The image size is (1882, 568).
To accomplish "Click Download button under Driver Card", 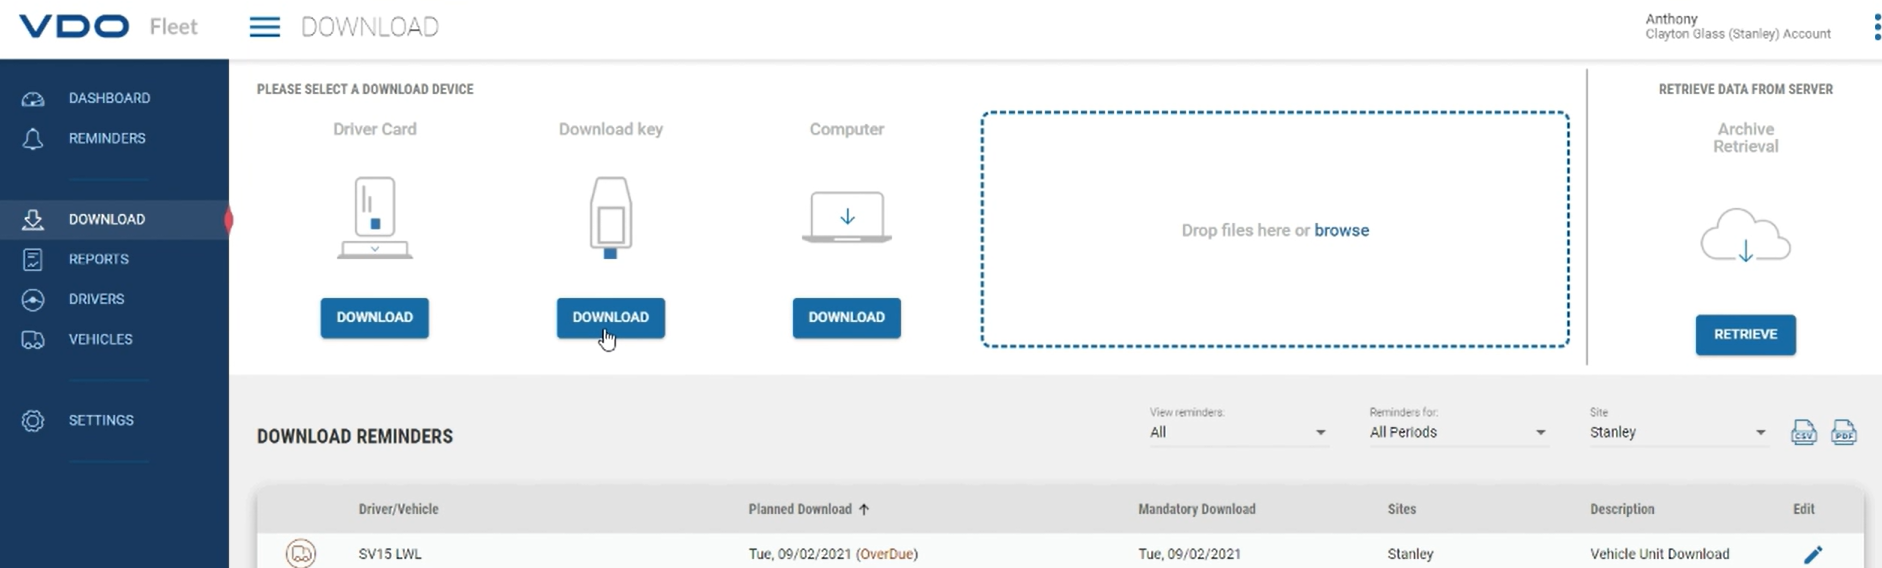I will point(375,318).
